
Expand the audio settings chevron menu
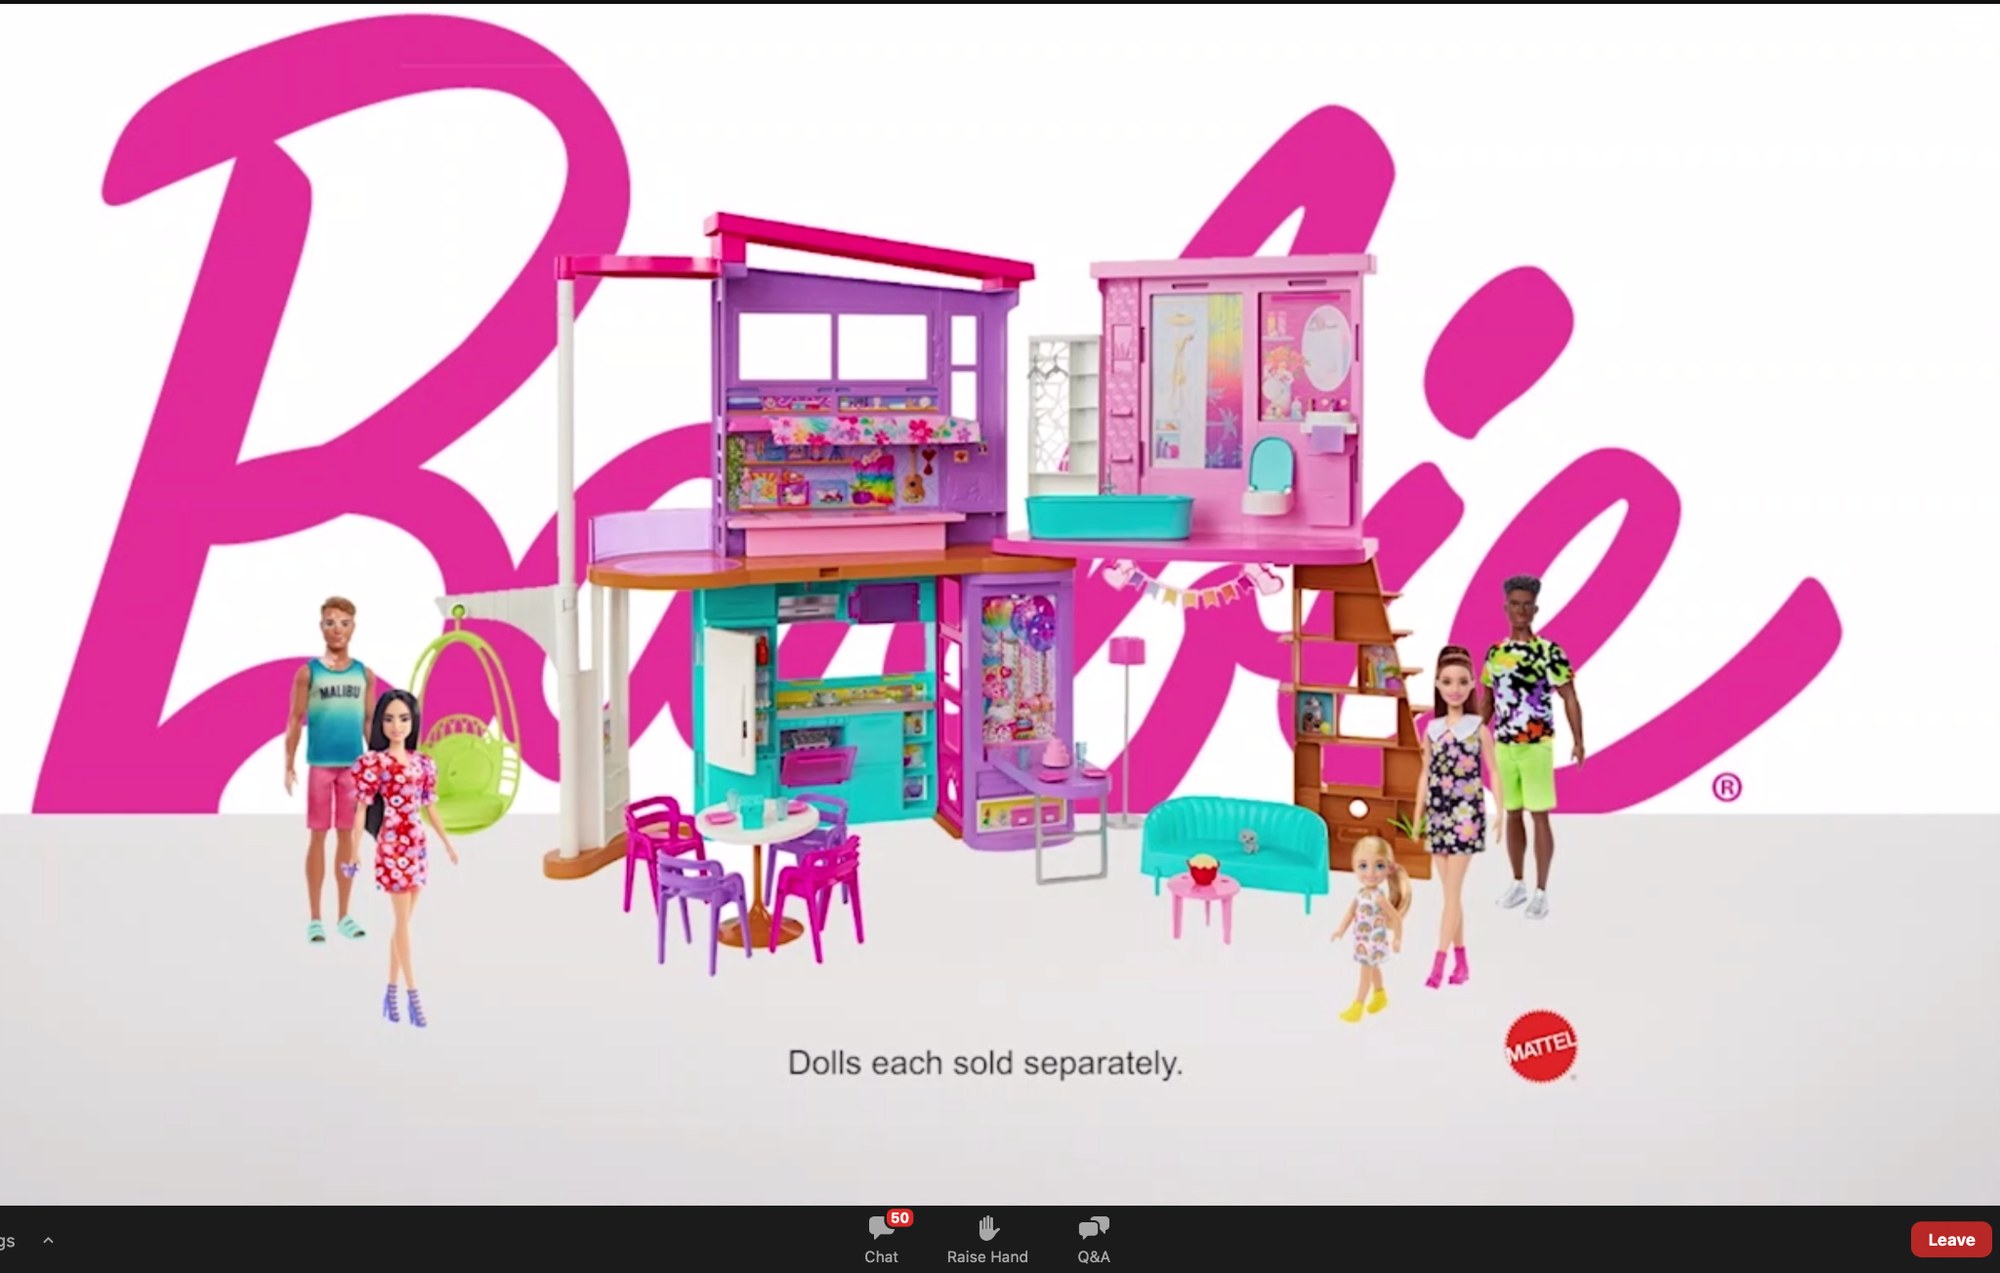tap(48, 1240)
